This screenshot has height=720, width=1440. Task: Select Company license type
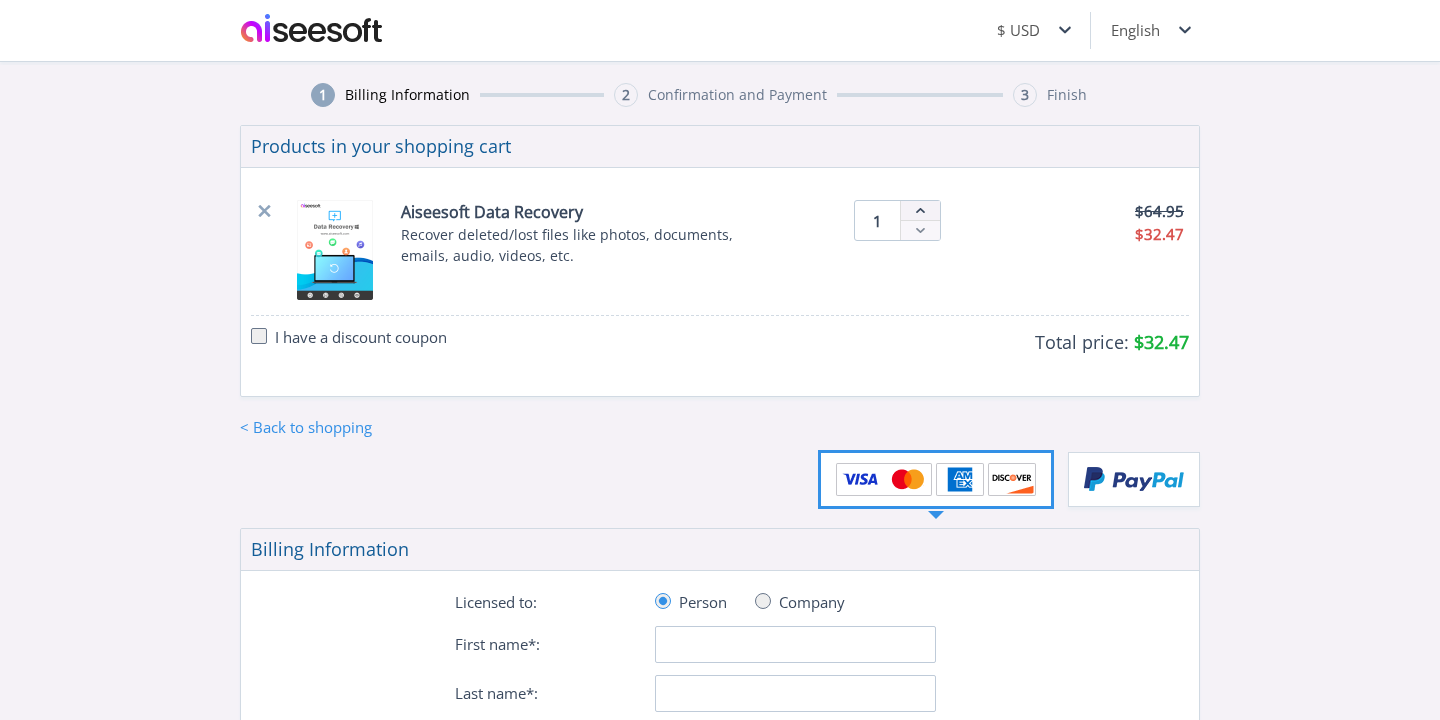pos(763,601)
